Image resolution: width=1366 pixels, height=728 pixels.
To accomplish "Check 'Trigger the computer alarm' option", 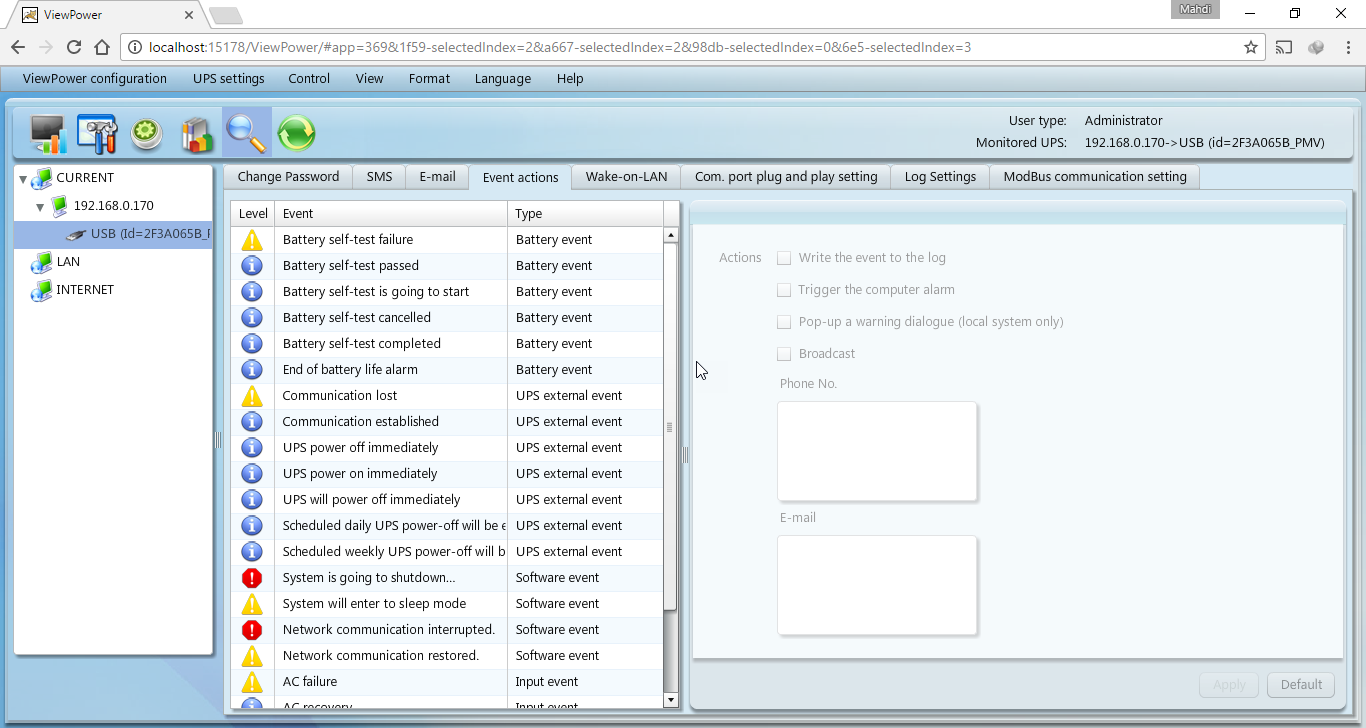I will [784, 290].
